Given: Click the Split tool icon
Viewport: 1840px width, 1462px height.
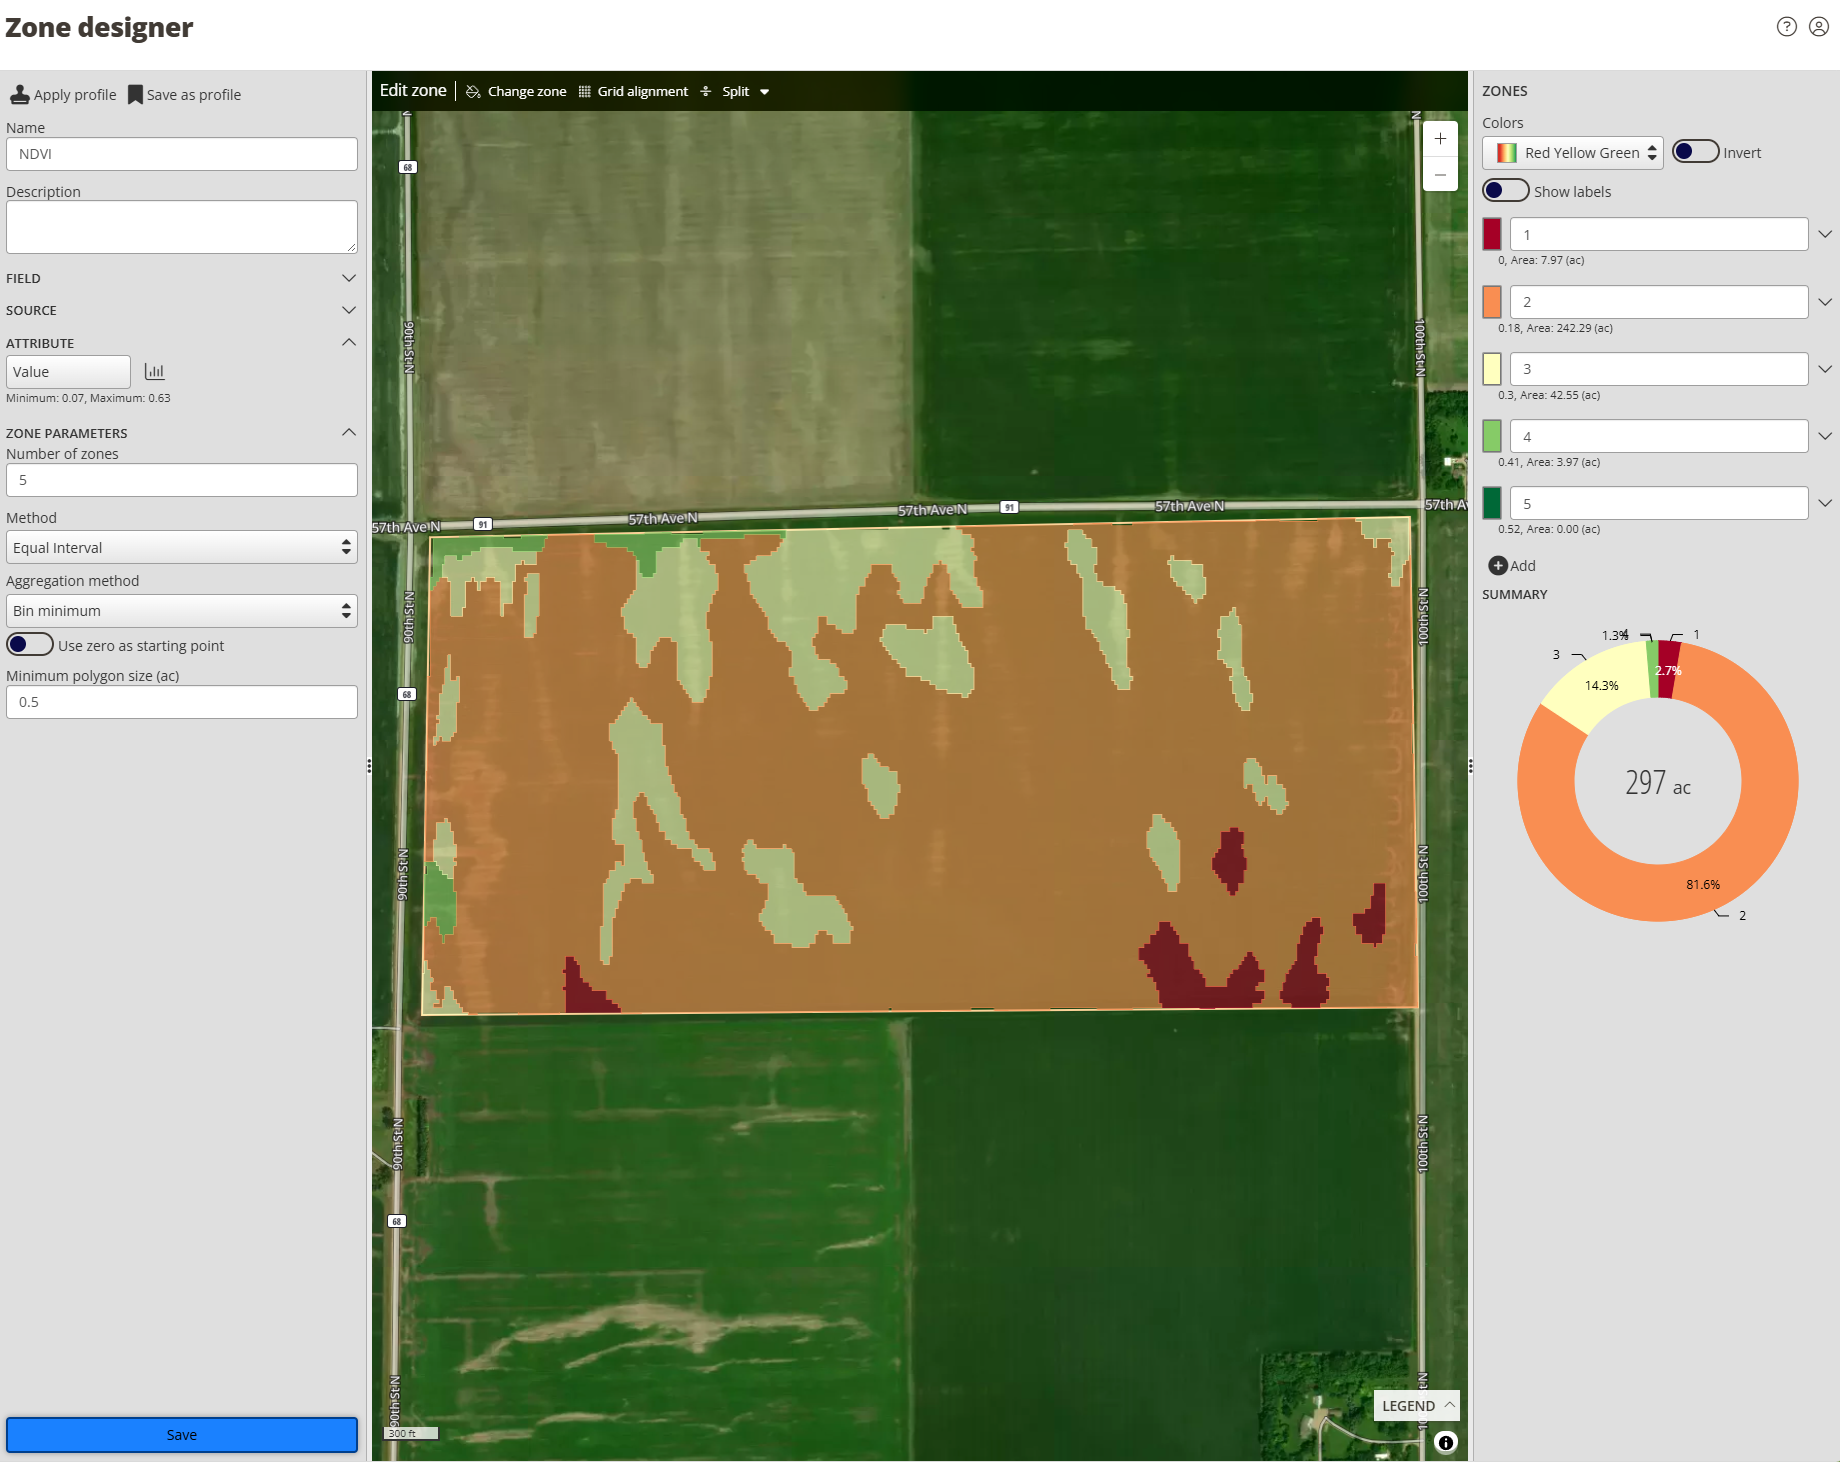Looking at the screenshot, I should (706, 91).
